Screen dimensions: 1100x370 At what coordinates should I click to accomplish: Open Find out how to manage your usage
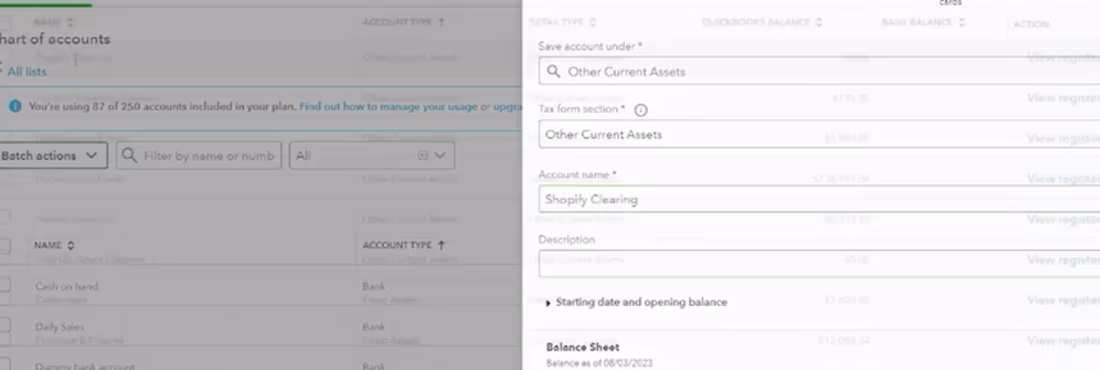(388, 107)
